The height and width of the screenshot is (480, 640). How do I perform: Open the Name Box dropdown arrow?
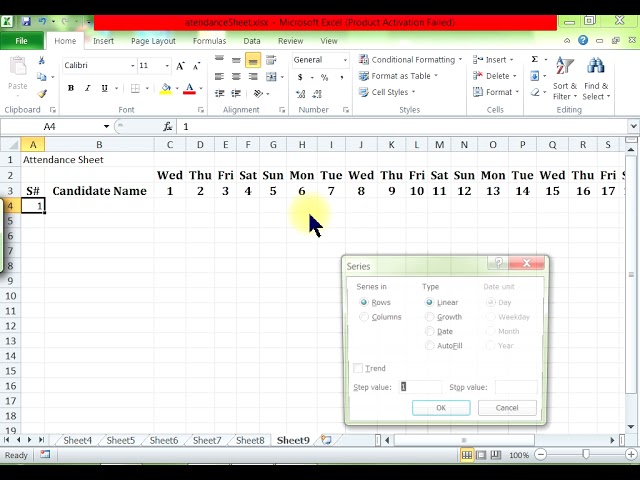106,127
